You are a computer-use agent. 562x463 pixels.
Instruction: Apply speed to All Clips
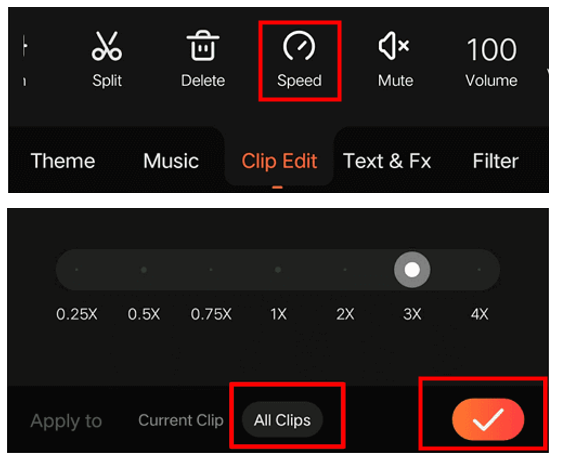coord(282,420)
